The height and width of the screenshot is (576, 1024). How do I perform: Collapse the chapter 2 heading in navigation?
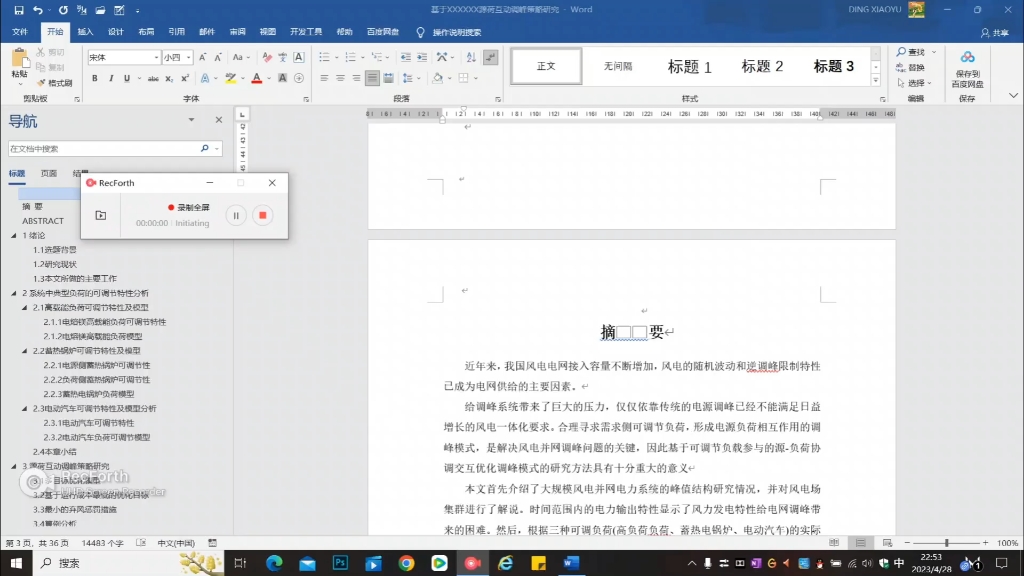click(14, 293)
